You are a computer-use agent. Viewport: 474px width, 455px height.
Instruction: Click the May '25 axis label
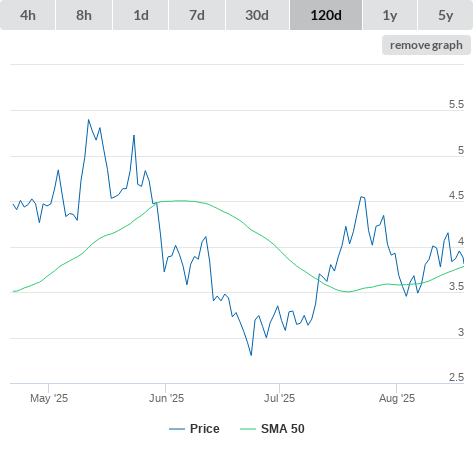(49, 398)
